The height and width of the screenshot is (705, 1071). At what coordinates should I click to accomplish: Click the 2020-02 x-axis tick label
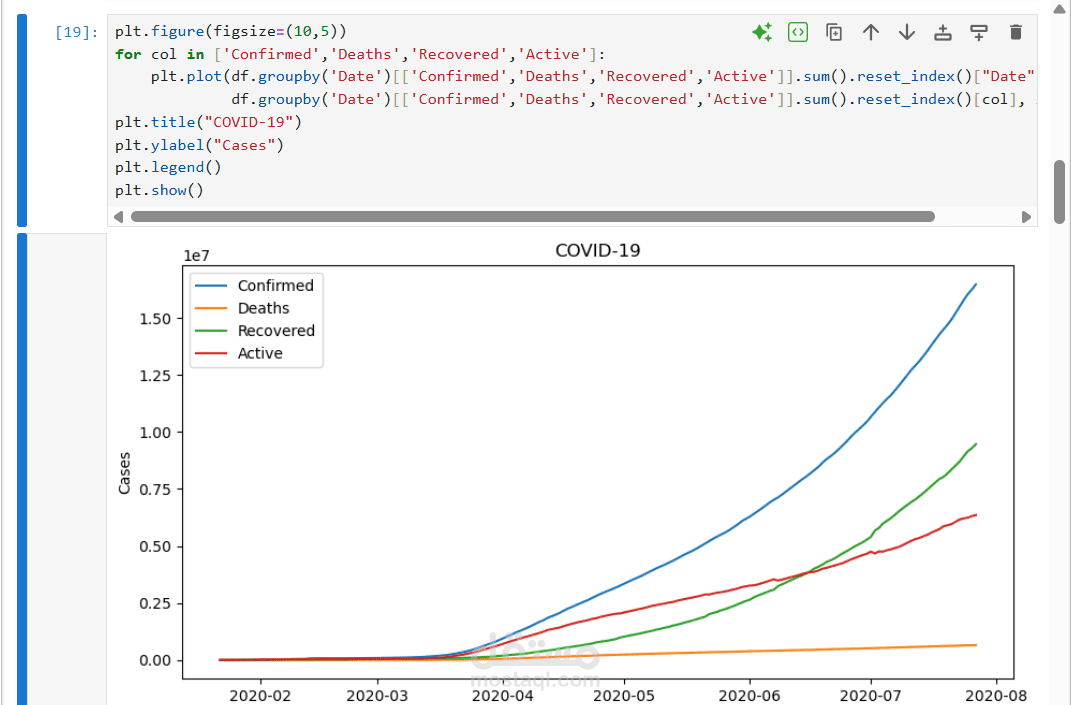(260, 696)
